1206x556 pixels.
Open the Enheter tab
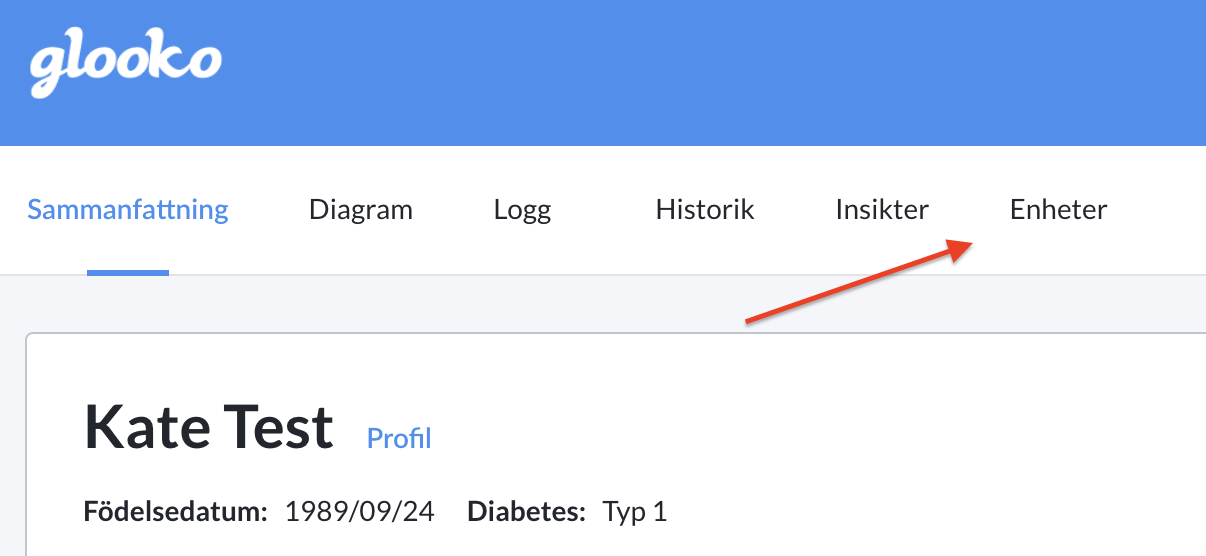1059,210
